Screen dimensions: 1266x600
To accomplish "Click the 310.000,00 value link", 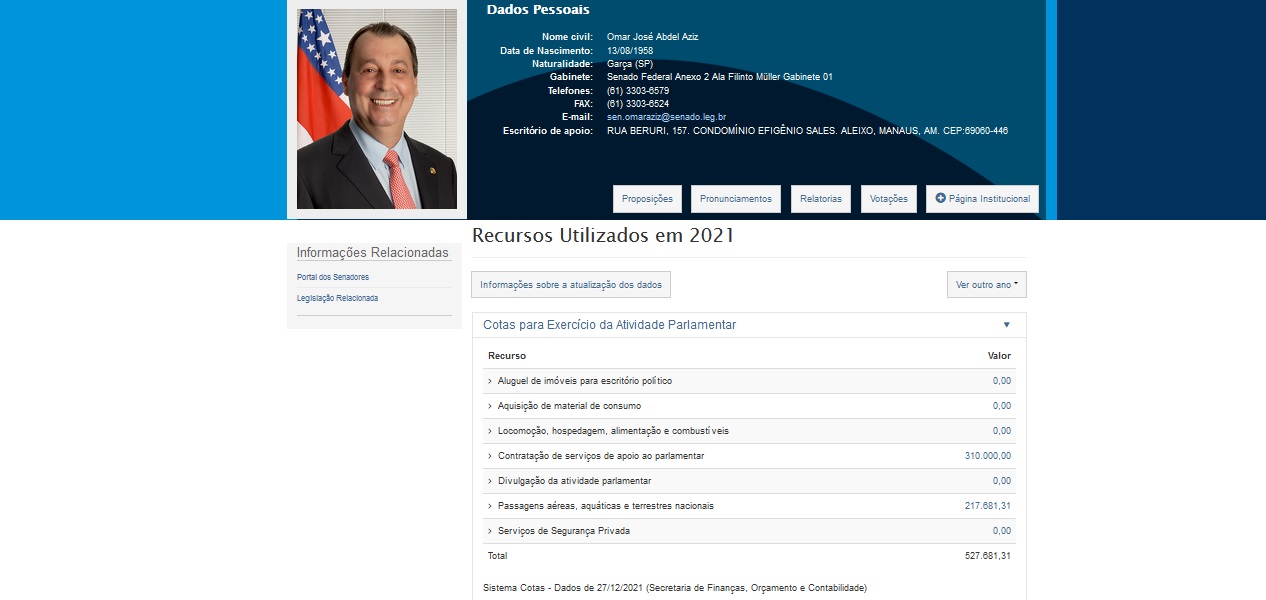I will (x=987, y=456).
